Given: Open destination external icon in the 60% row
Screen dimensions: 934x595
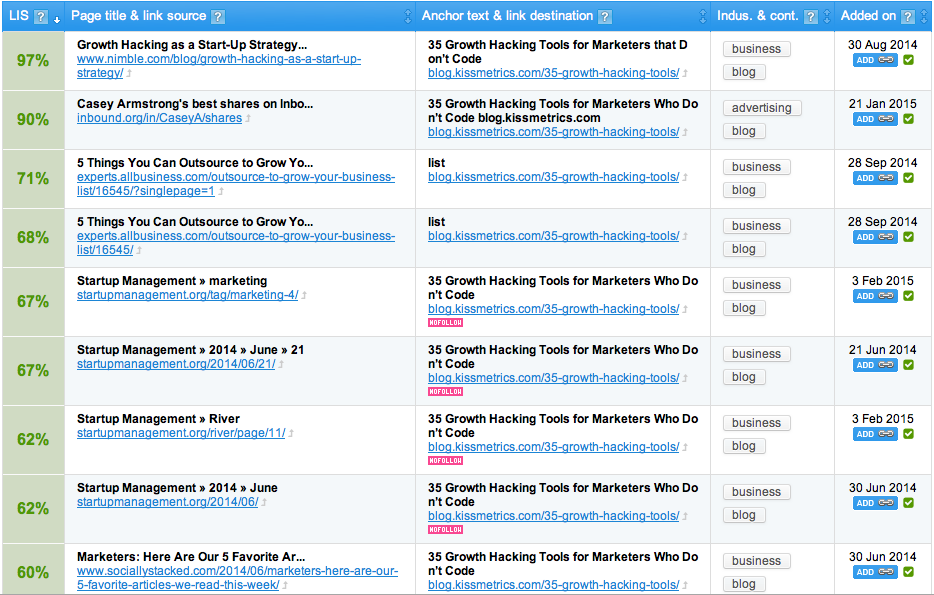Looking at the screenshot, I should coord(685,585).
